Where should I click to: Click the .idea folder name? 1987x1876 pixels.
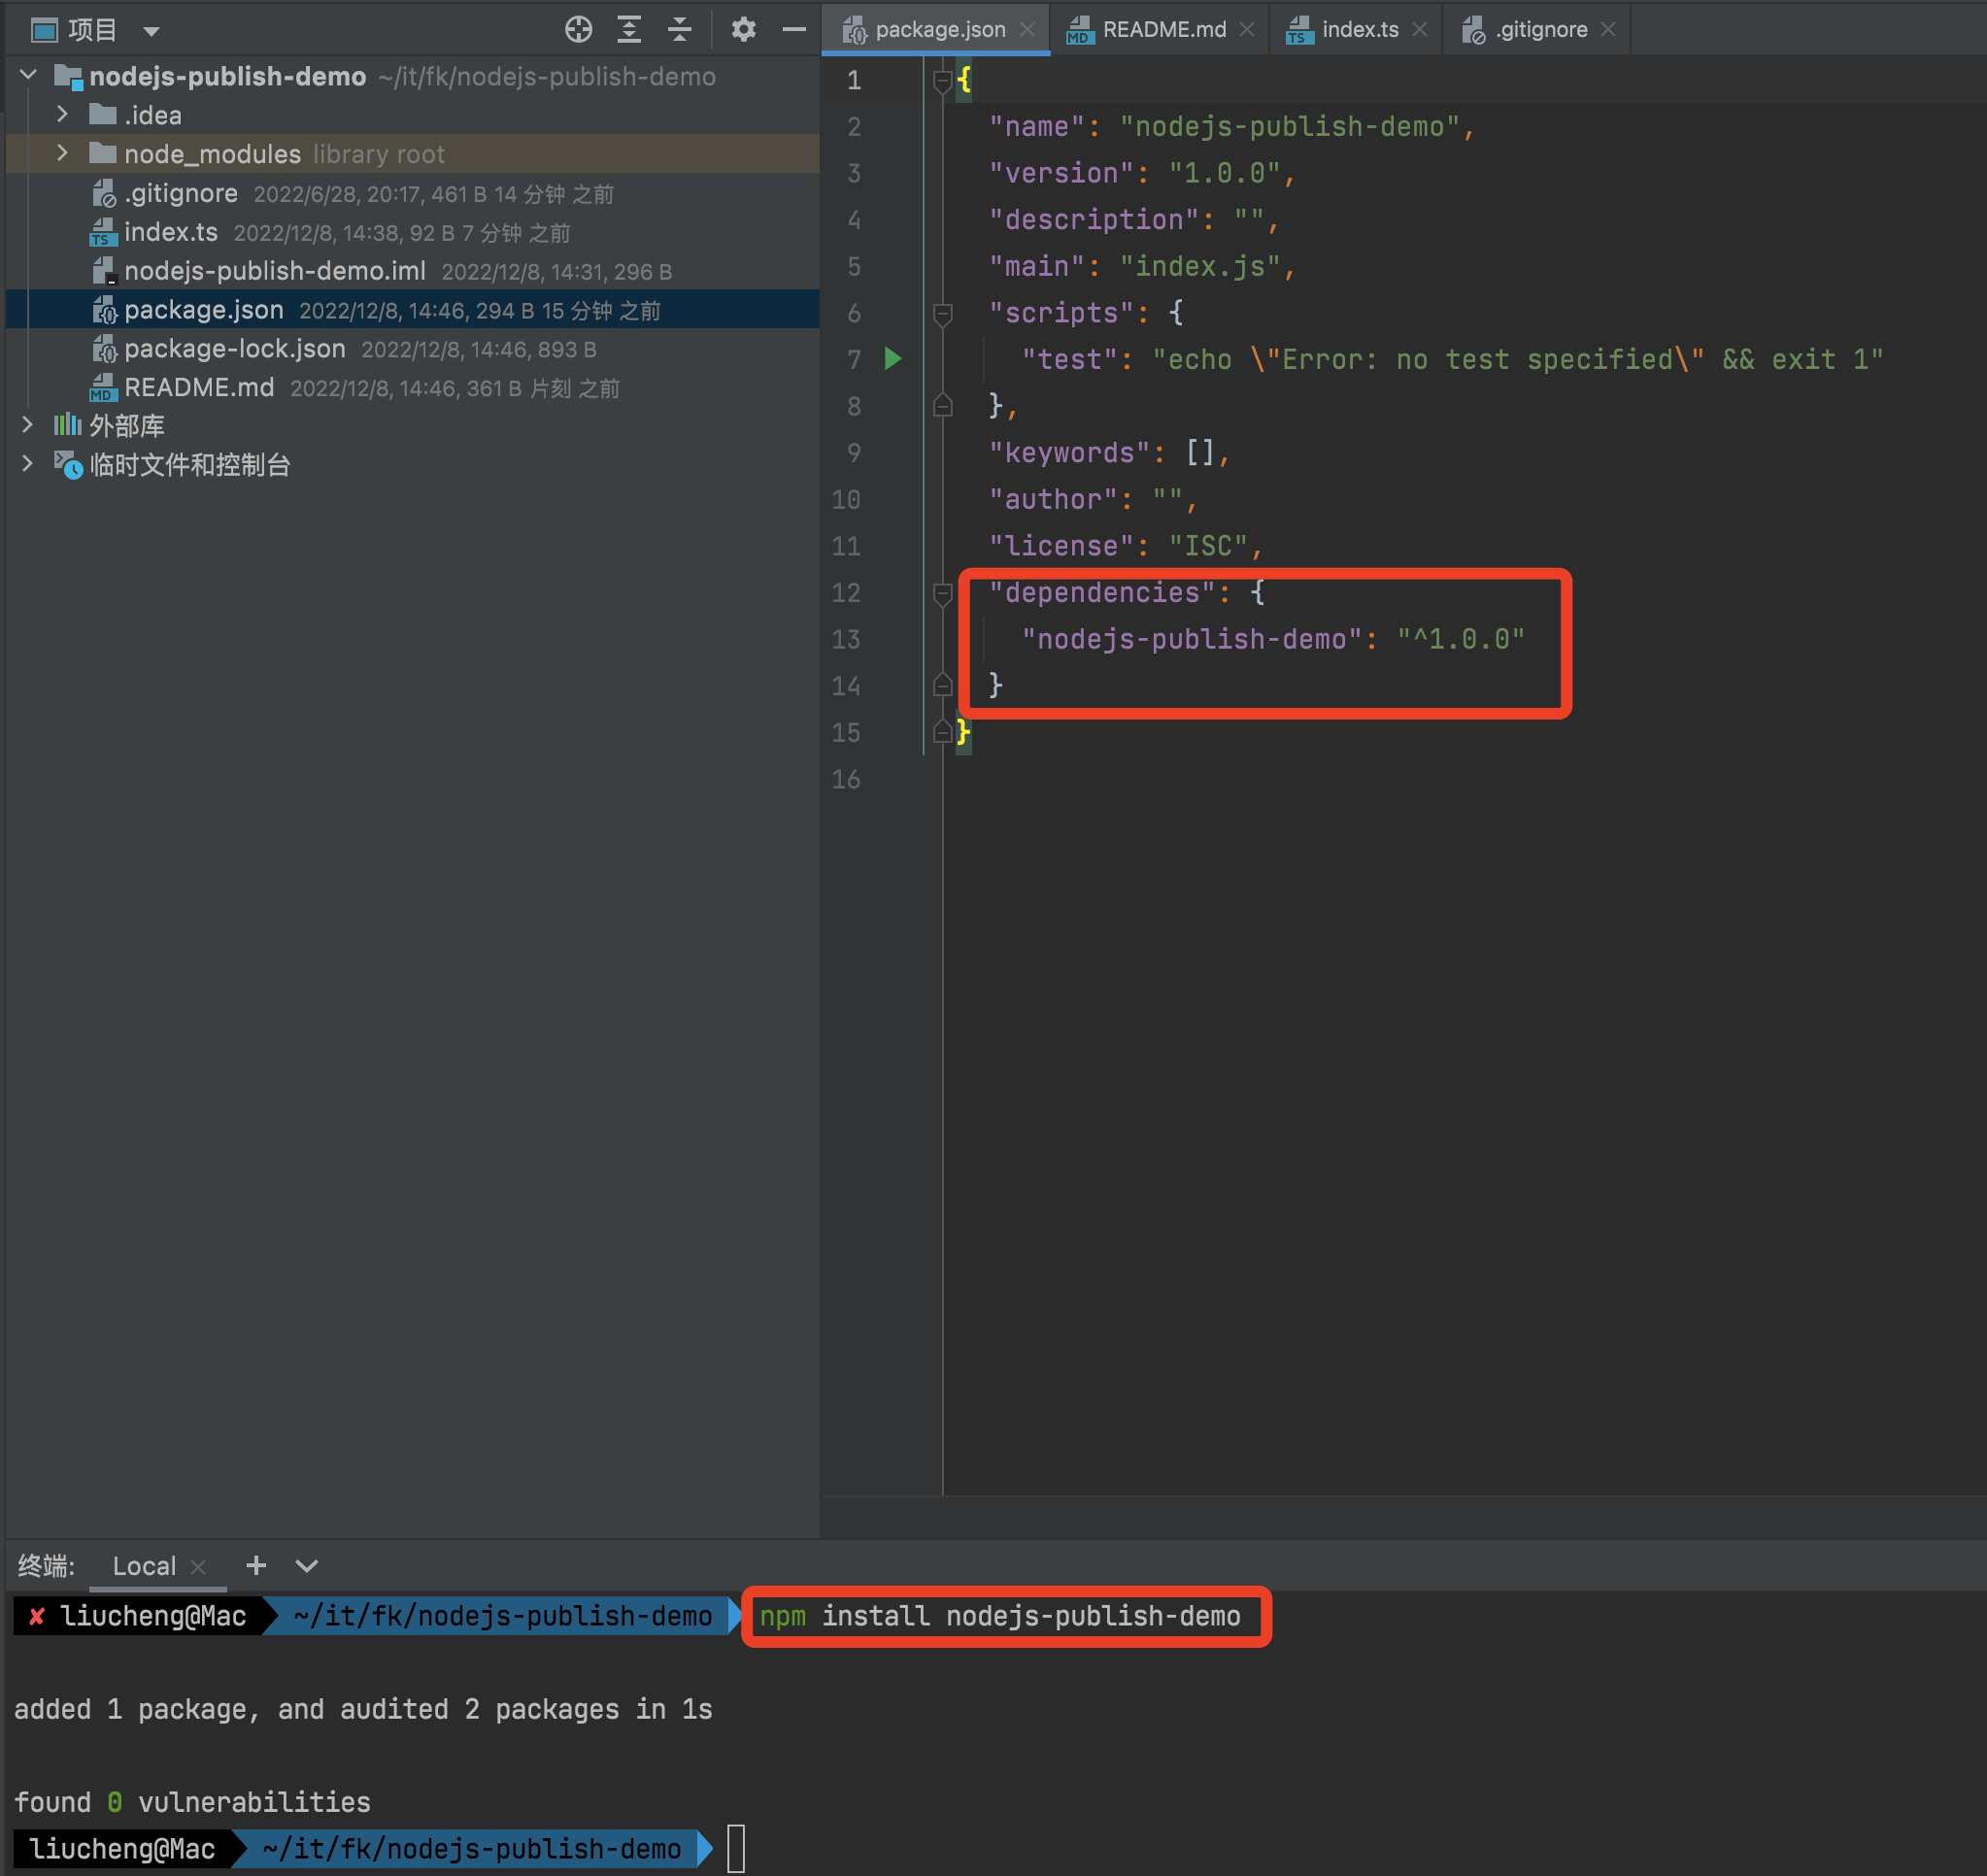(153, 115)
